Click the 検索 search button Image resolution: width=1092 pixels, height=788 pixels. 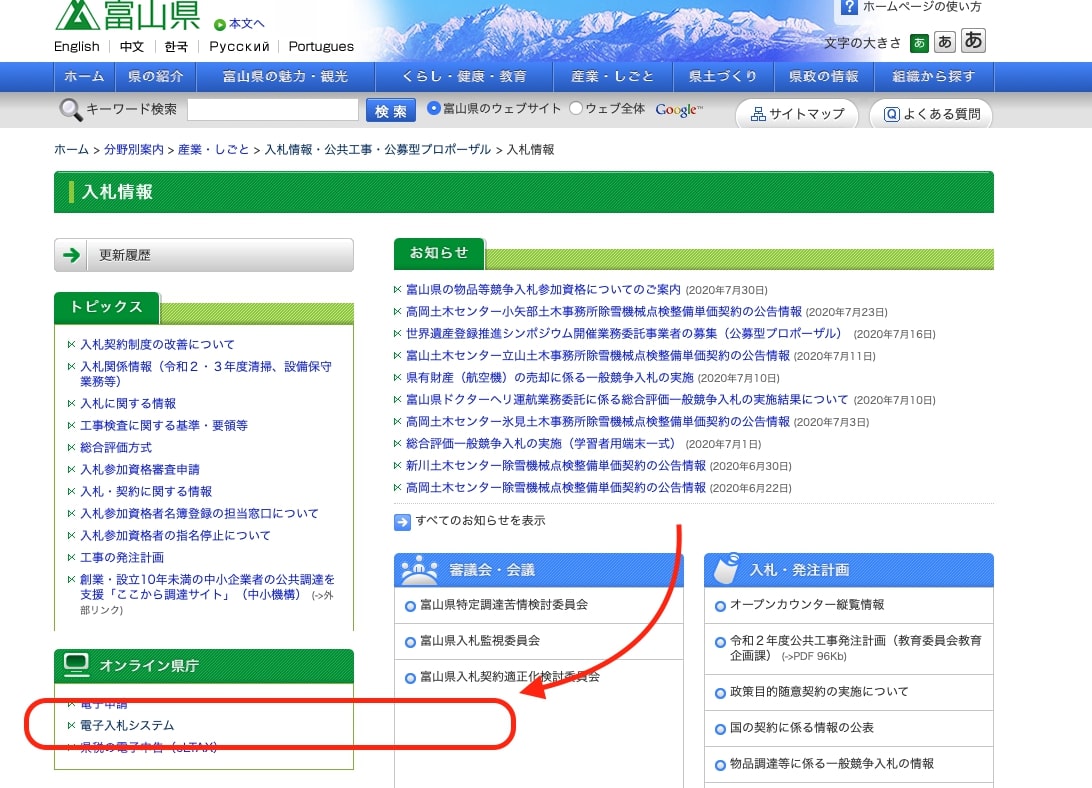click(x=391, y=111)
